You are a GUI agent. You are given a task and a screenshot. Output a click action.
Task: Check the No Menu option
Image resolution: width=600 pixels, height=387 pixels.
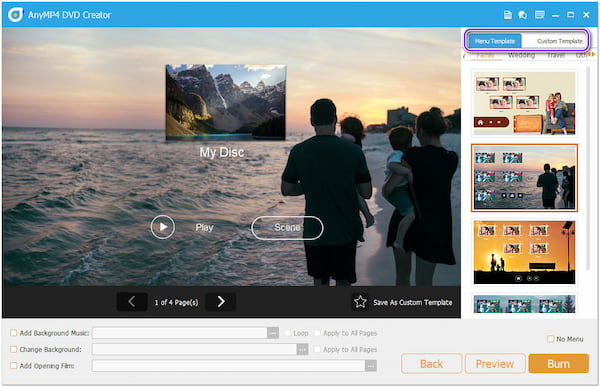550,339
